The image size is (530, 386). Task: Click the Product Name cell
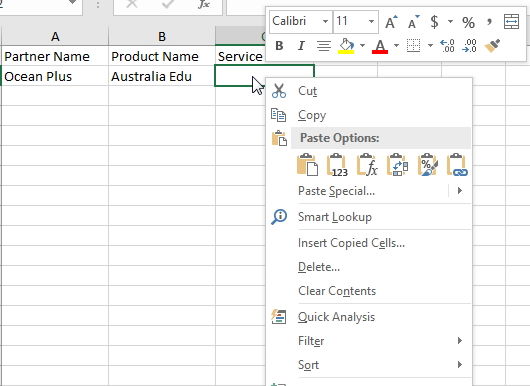[162, 56]
